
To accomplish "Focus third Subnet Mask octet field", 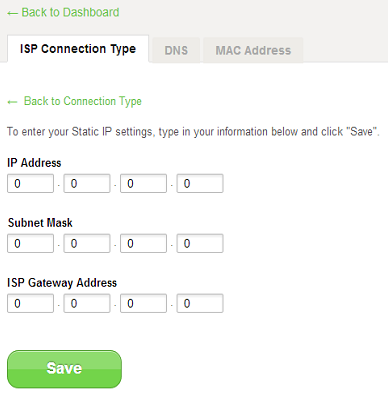I will (143, 243).
